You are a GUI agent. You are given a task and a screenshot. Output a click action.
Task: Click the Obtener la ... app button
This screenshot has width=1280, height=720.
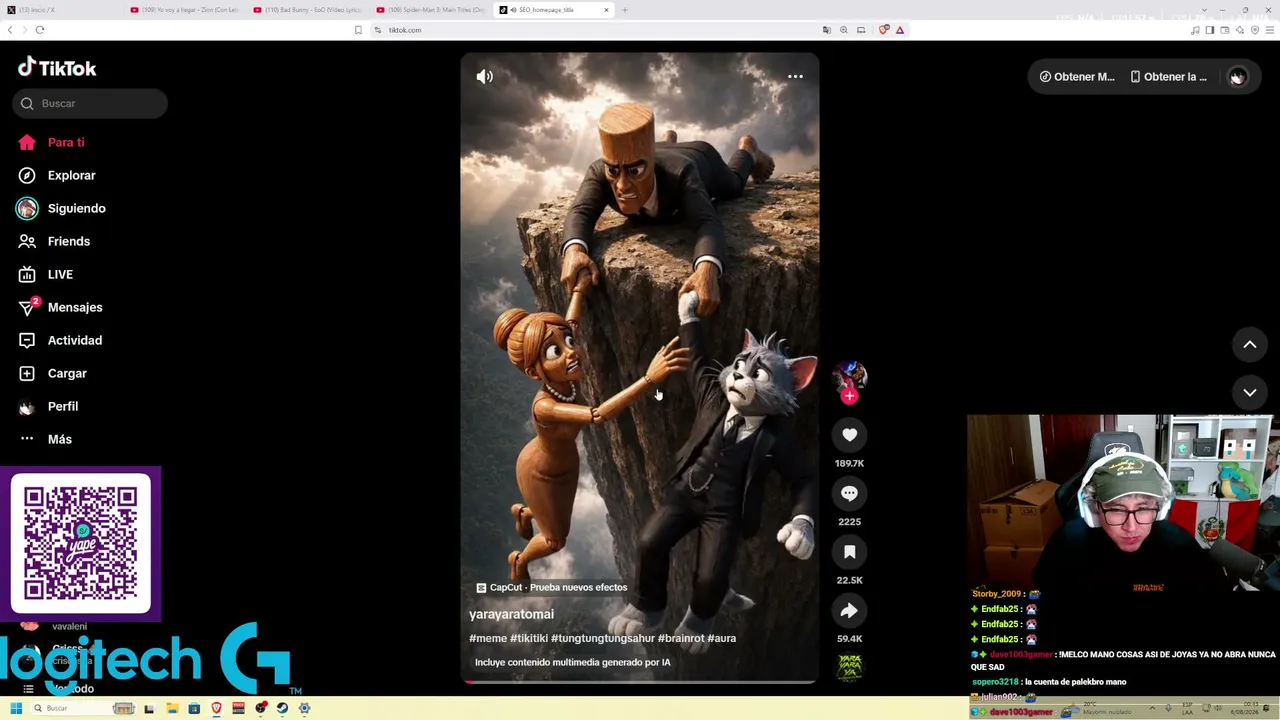1168,77
